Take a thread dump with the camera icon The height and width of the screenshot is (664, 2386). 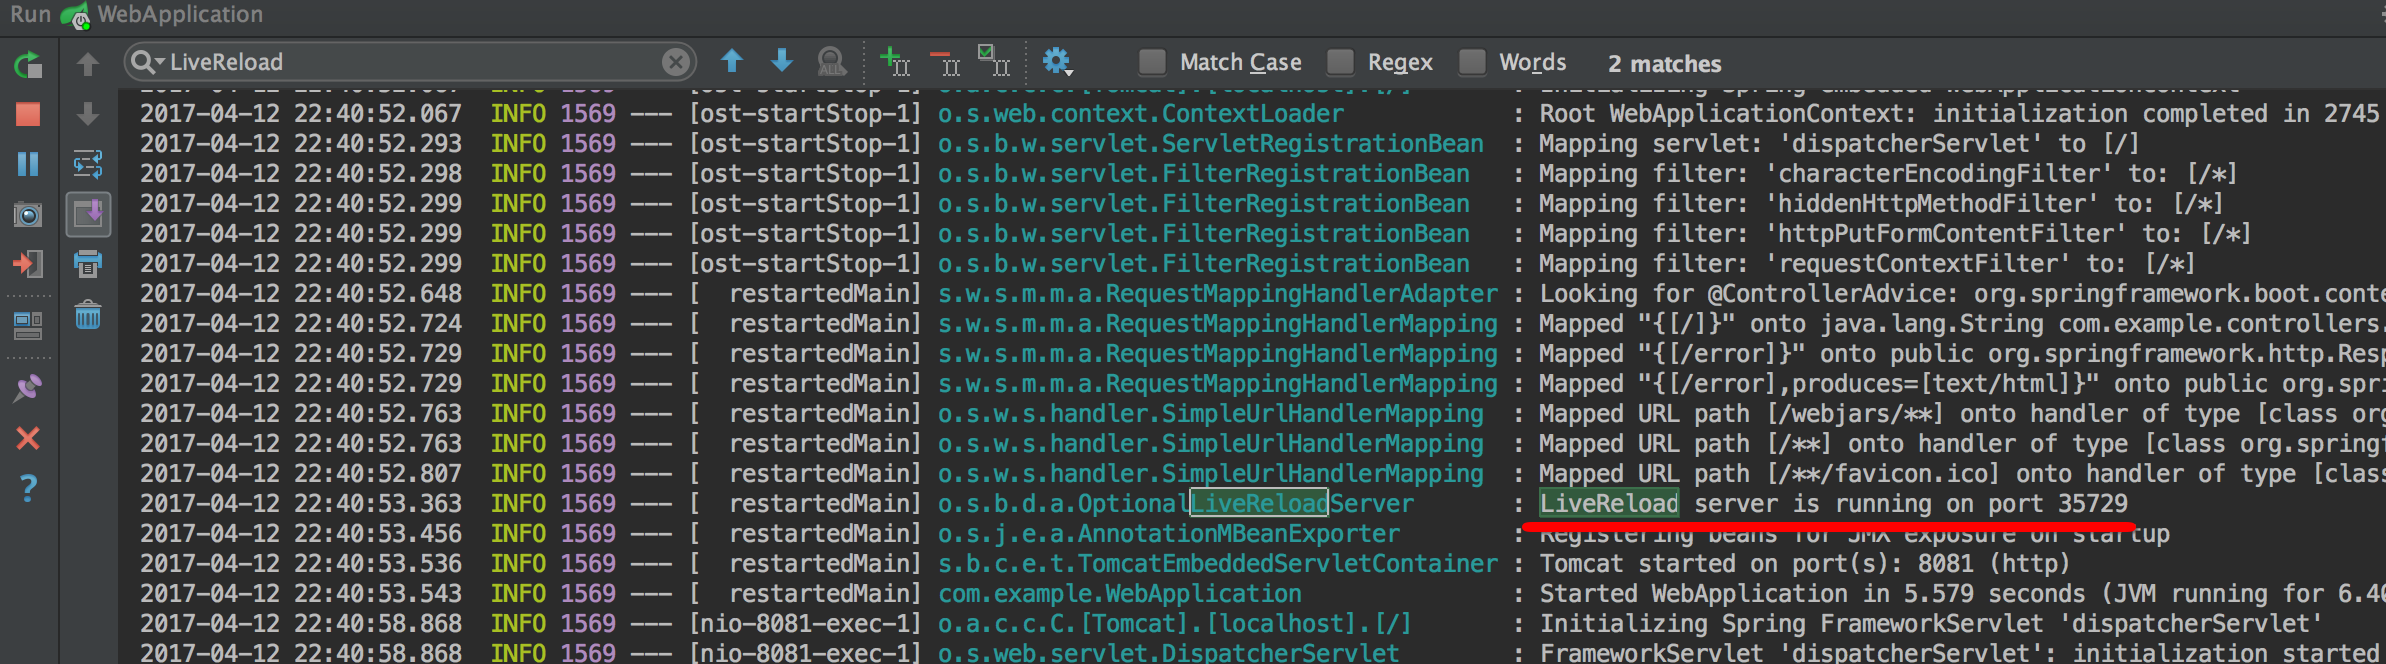(x=28, y=214)
